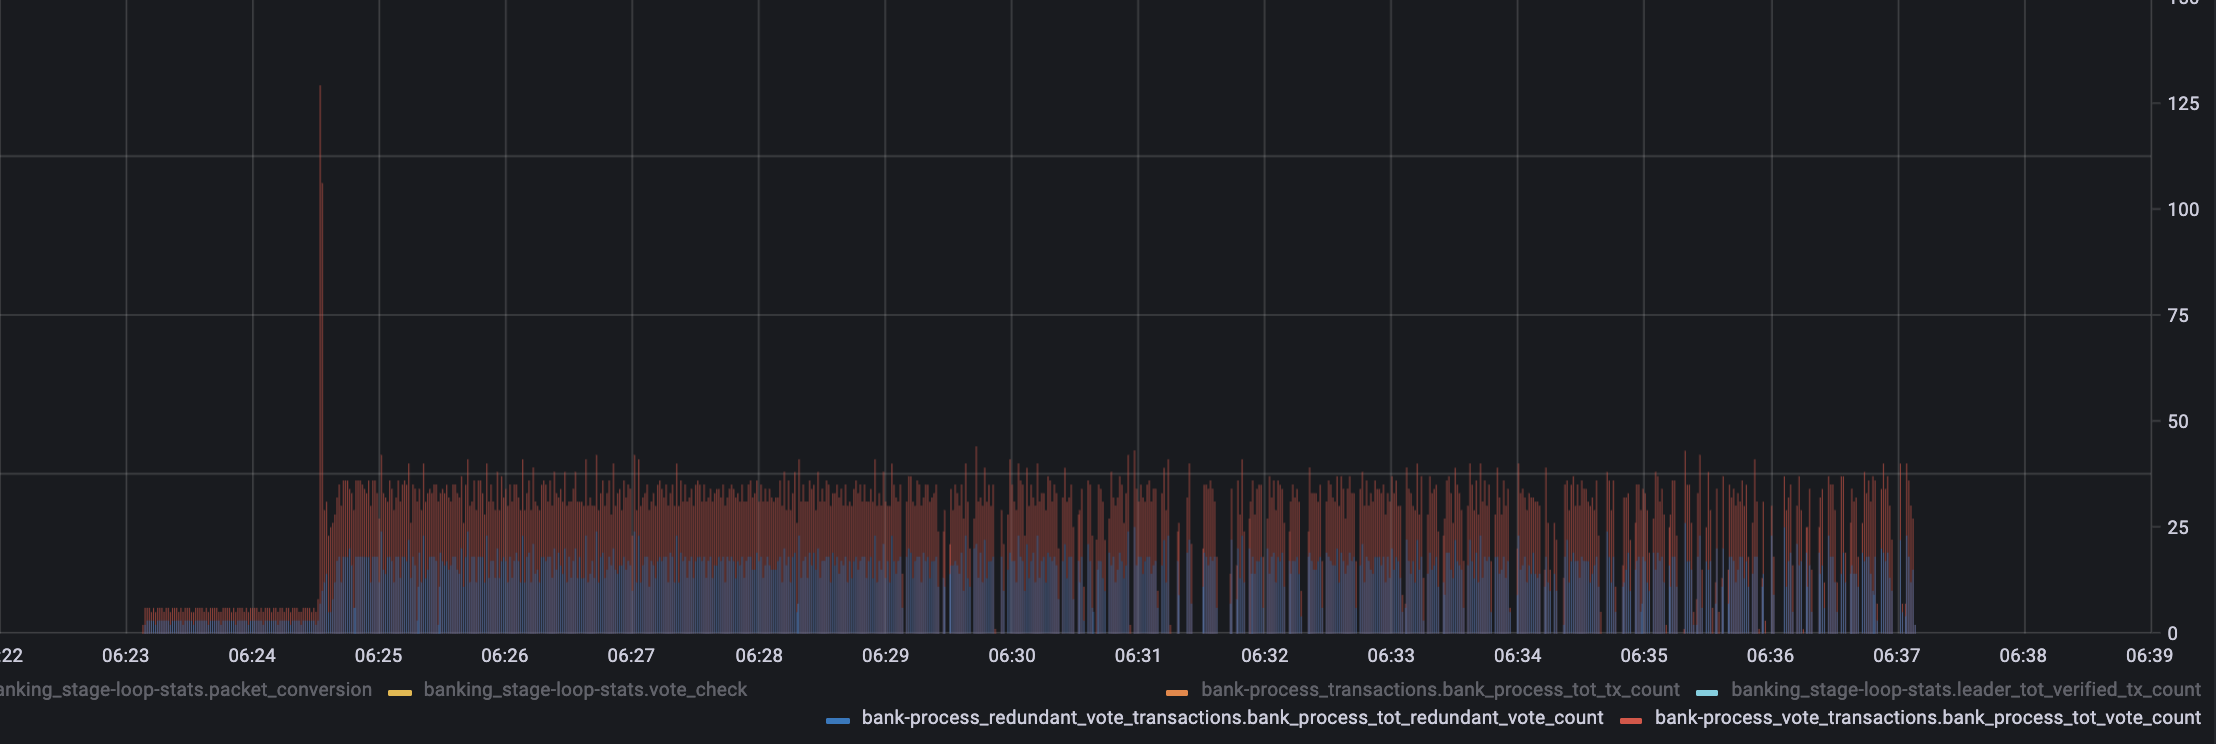Click the 50 value on y-axis
Image resolution: width=2216 pixels, height=744 pixels.
click(2178, 422)
